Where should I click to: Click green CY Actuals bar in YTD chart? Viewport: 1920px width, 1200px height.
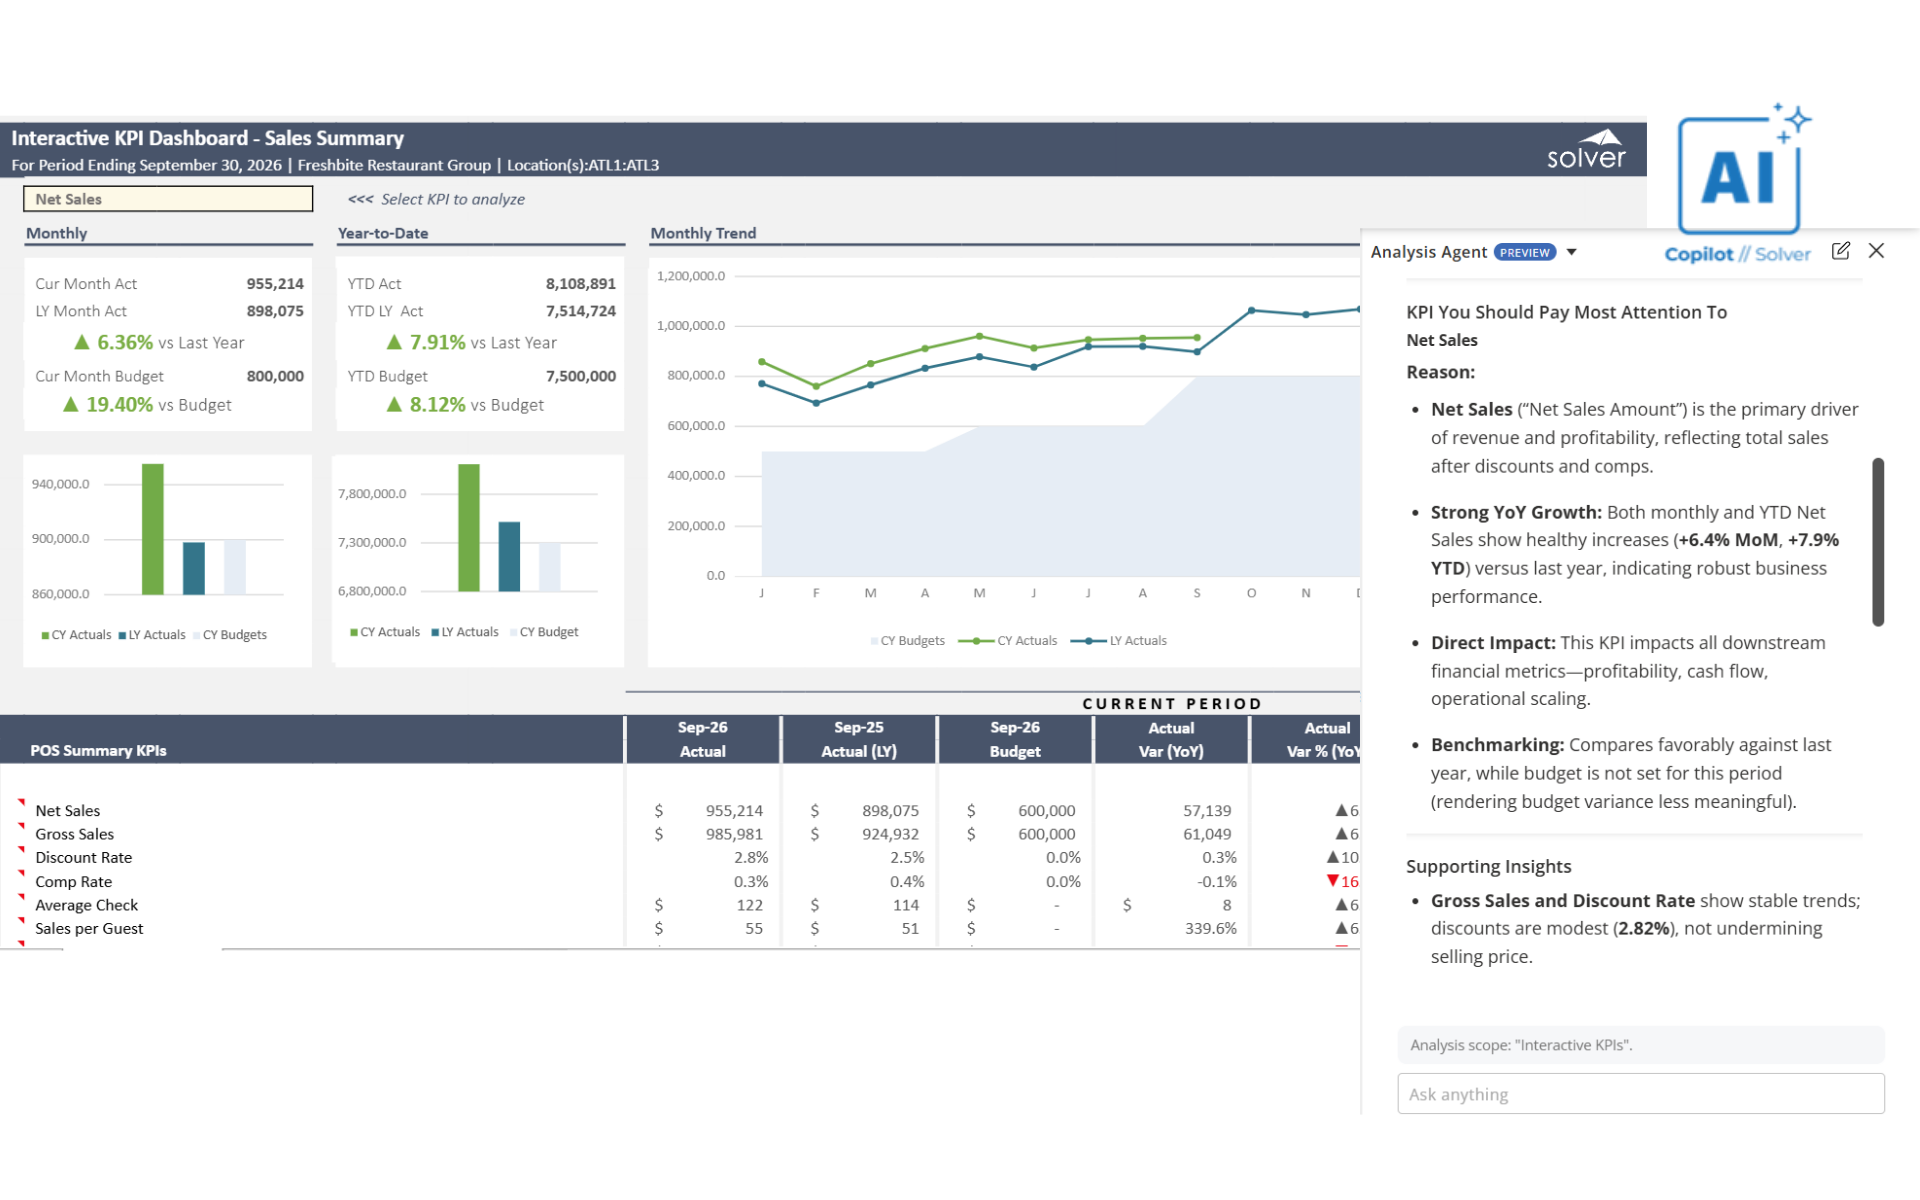point(468,527)
